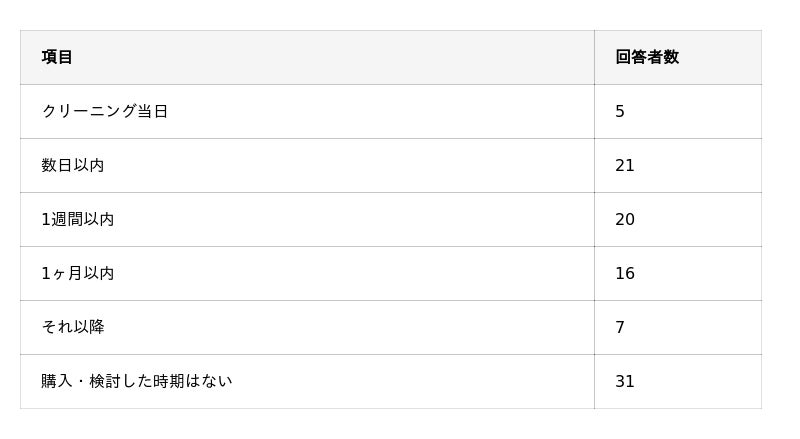The width and height of the screenshot is (800, 439).
Task: Click the 回答者数 column header
Action: coord(647,57)
